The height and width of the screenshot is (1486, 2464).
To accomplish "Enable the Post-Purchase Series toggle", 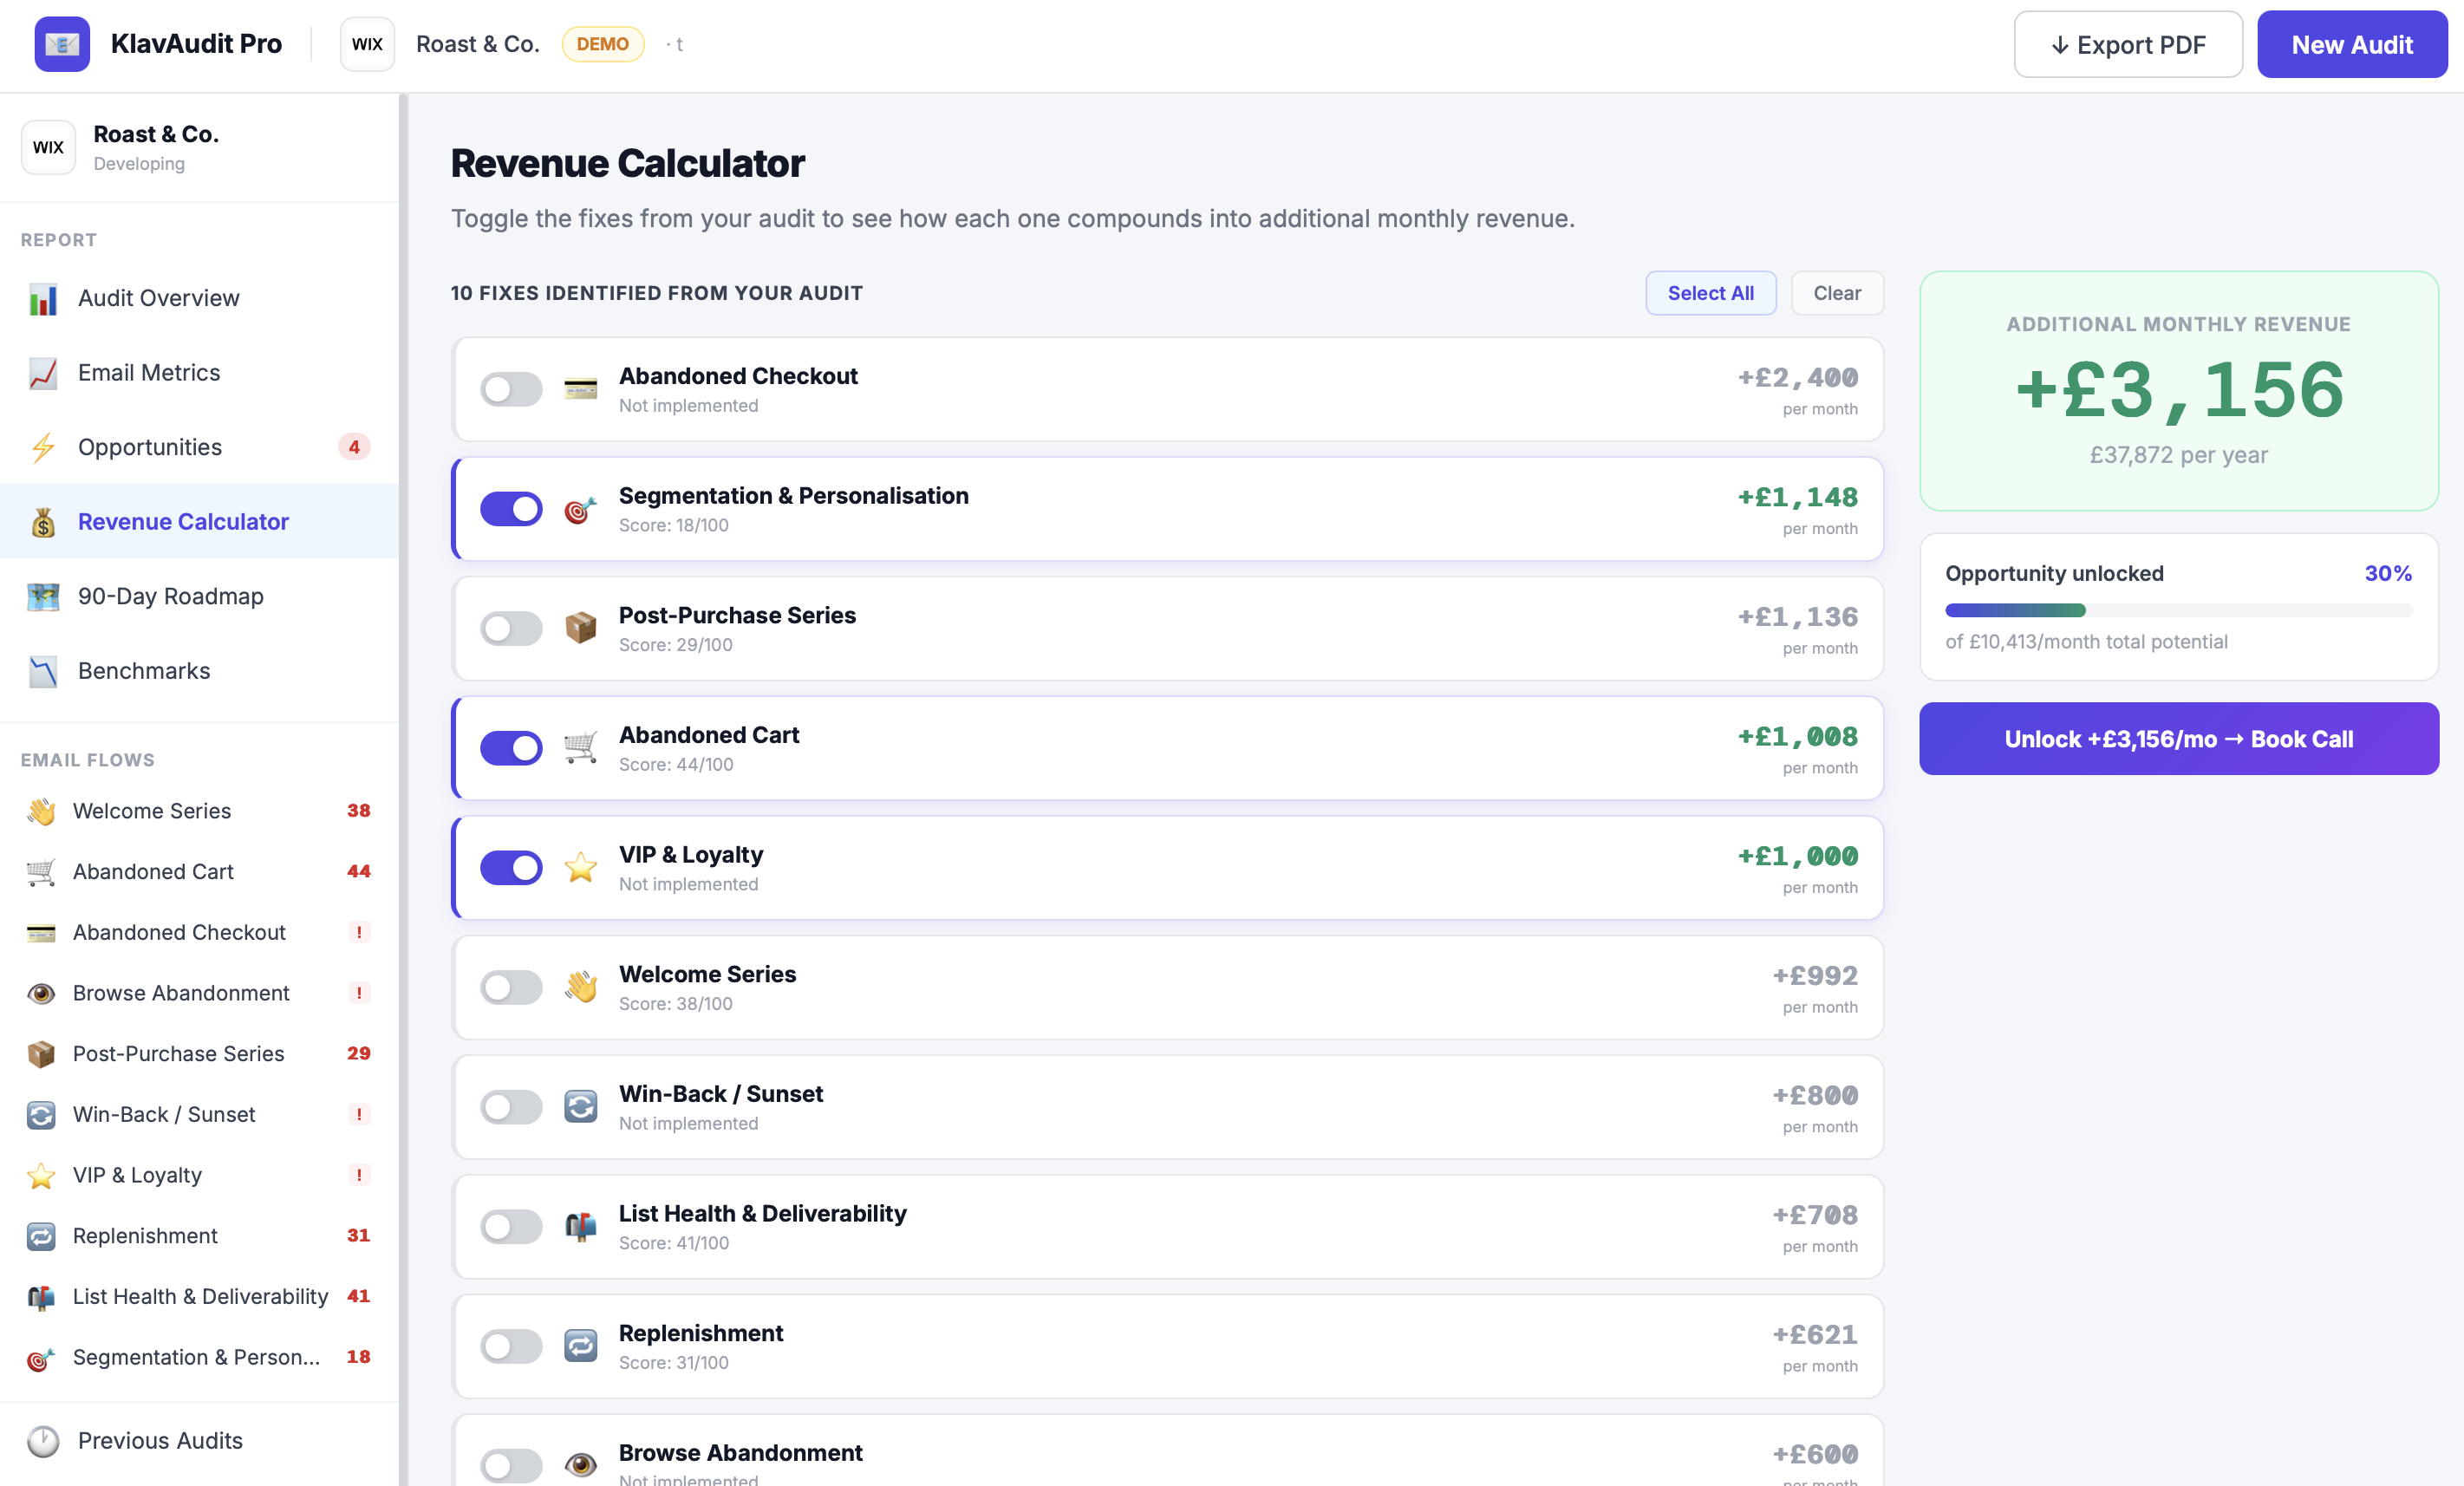I will (x=511, y=629).
